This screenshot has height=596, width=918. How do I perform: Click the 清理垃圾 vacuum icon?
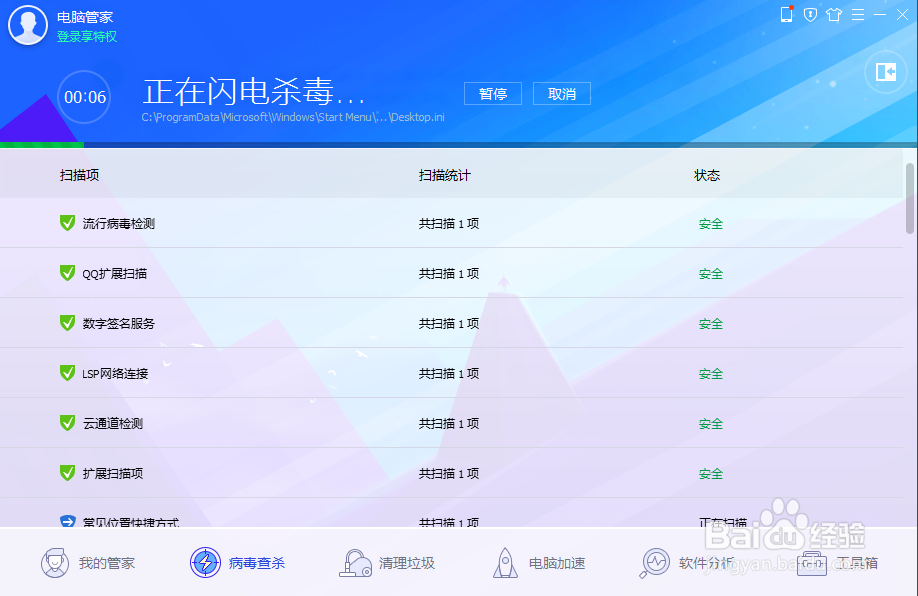click(x=355, y=563)
